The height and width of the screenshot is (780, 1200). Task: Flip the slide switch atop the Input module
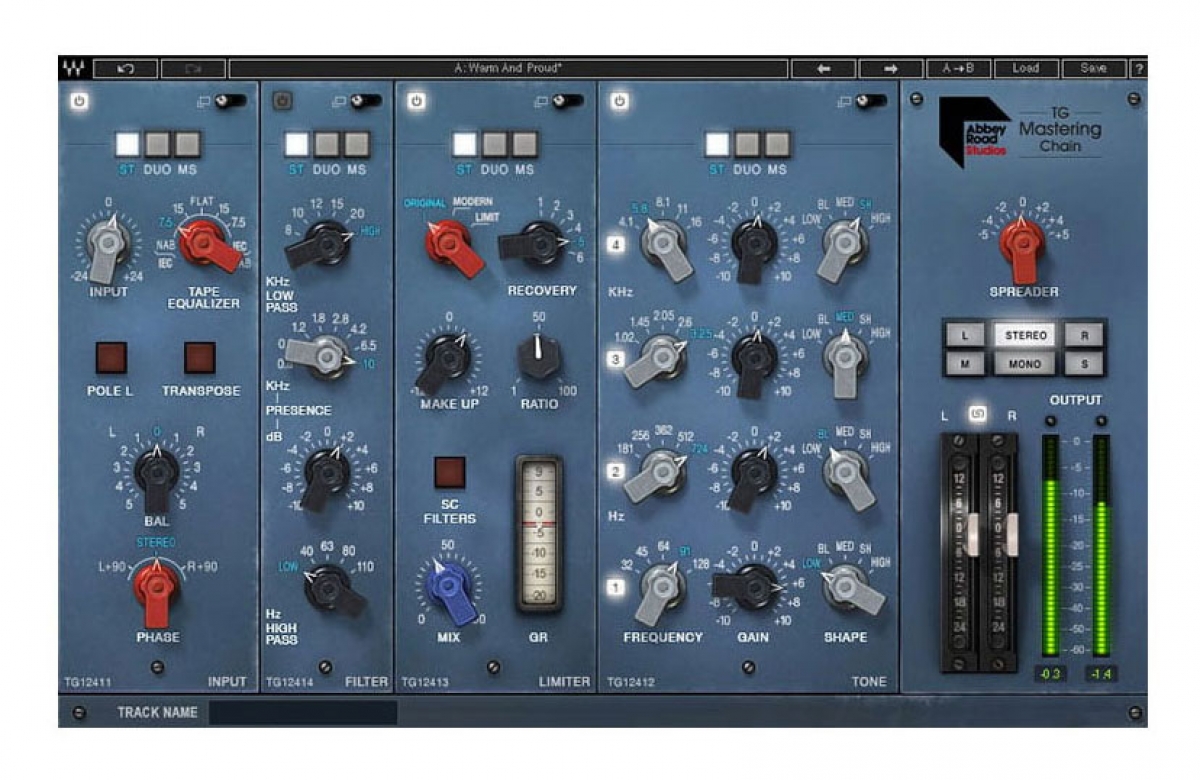pos(229,101)
